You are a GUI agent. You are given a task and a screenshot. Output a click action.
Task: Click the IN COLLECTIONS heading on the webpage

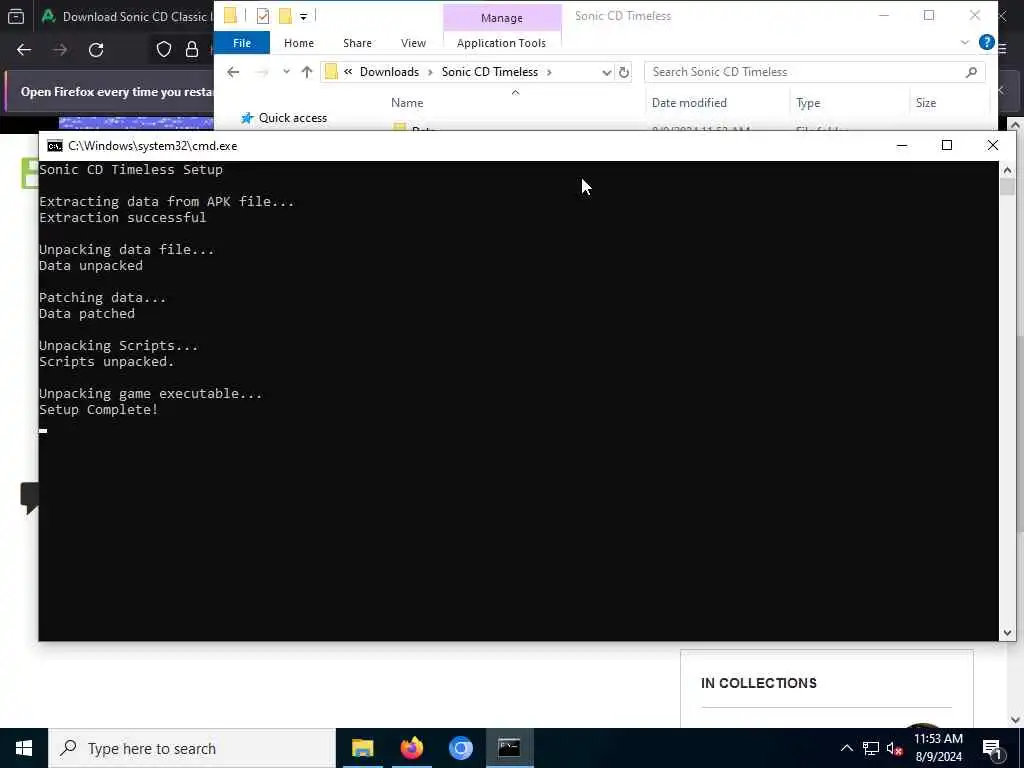[x=759, y=683]
